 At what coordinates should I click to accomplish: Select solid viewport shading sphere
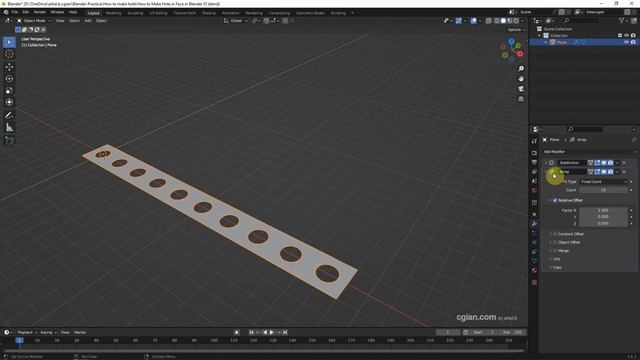(x=503, y=20)
